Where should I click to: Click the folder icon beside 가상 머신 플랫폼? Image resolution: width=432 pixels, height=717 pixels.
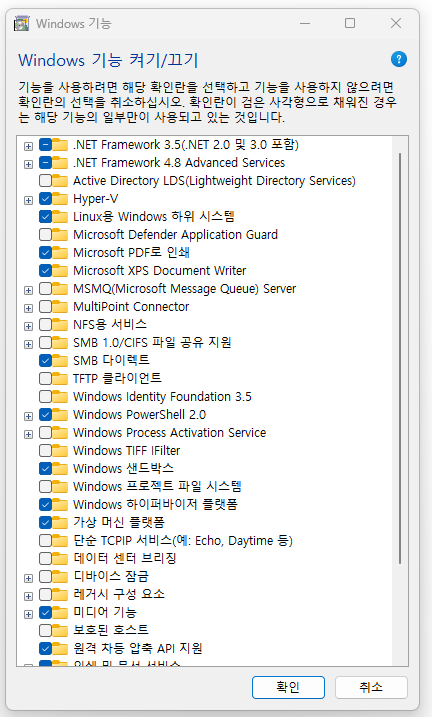(60, 522)
